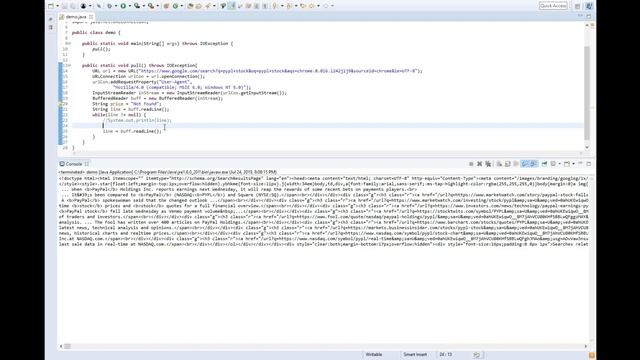The width and height of the screenshot is (640, 360).
Task: Close the demo.java editor tab
Action: click(91, 17)
